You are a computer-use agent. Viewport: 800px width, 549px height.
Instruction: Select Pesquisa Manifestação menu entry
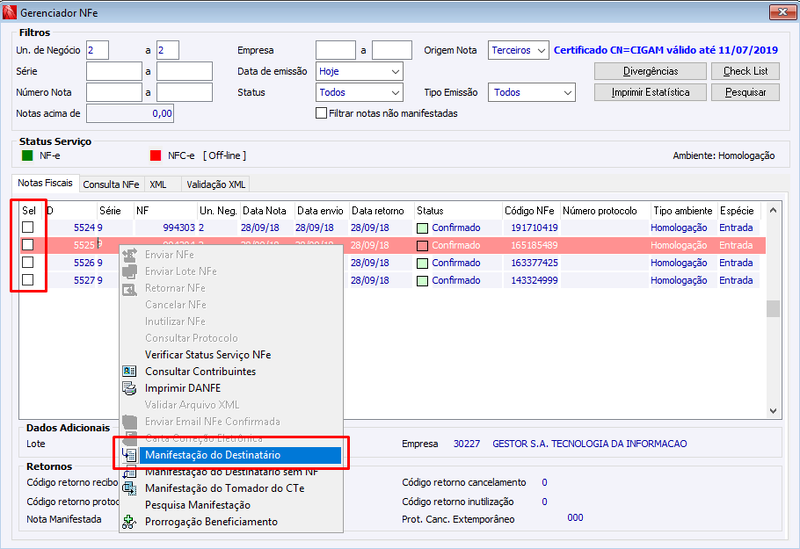point(198,505)
